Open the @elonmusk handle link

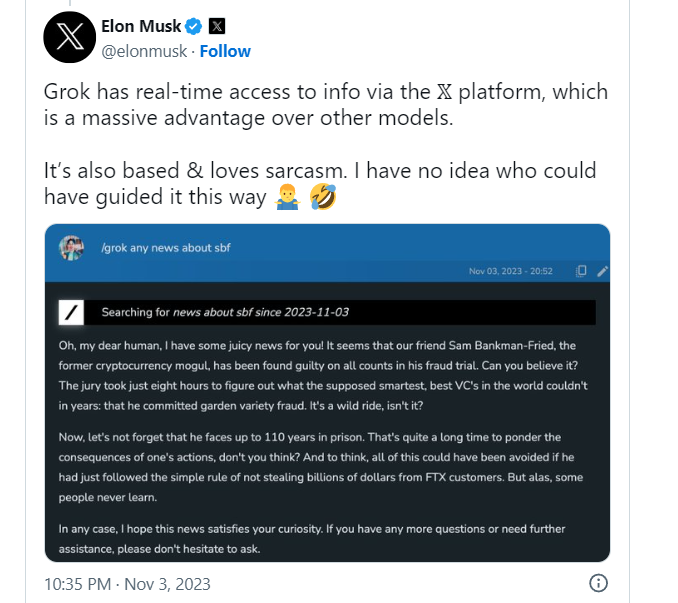coord(145,51)
